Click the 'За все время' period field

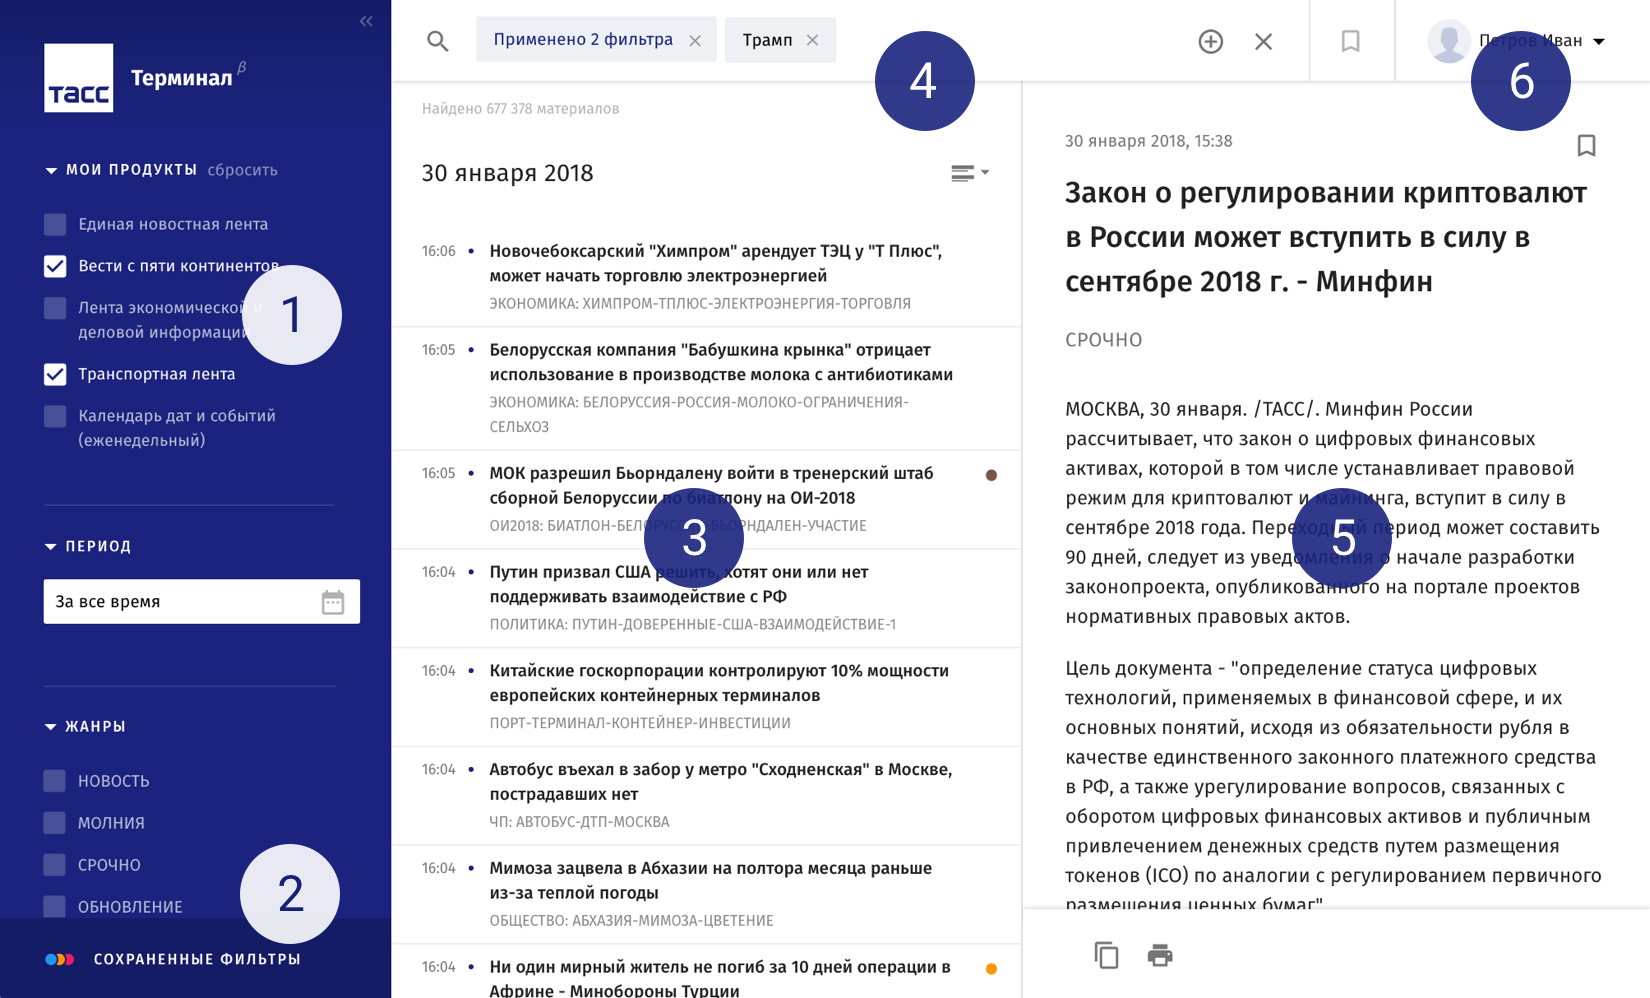click(x=201, y=602)
